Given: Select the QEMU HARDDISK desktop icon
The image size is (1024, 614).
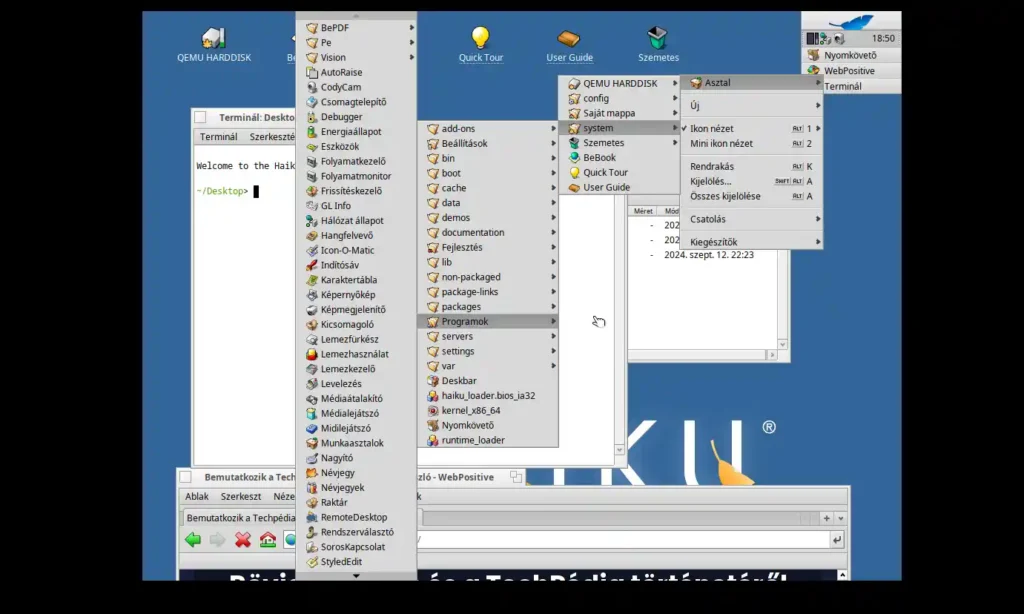Looking at the screenshot, I should [x=214, y=44].
